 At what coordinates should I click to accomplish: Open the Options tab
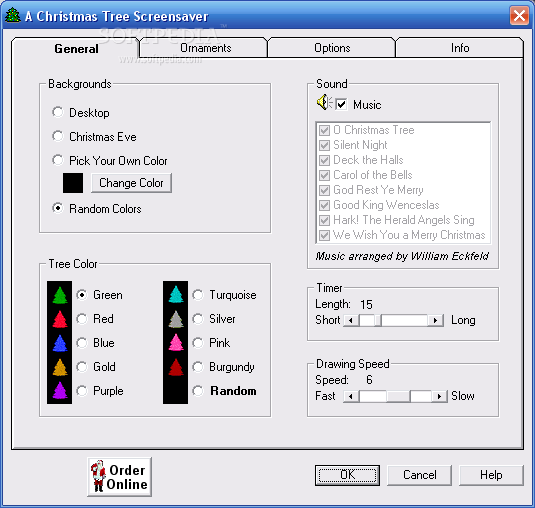[x=332, y=48]
